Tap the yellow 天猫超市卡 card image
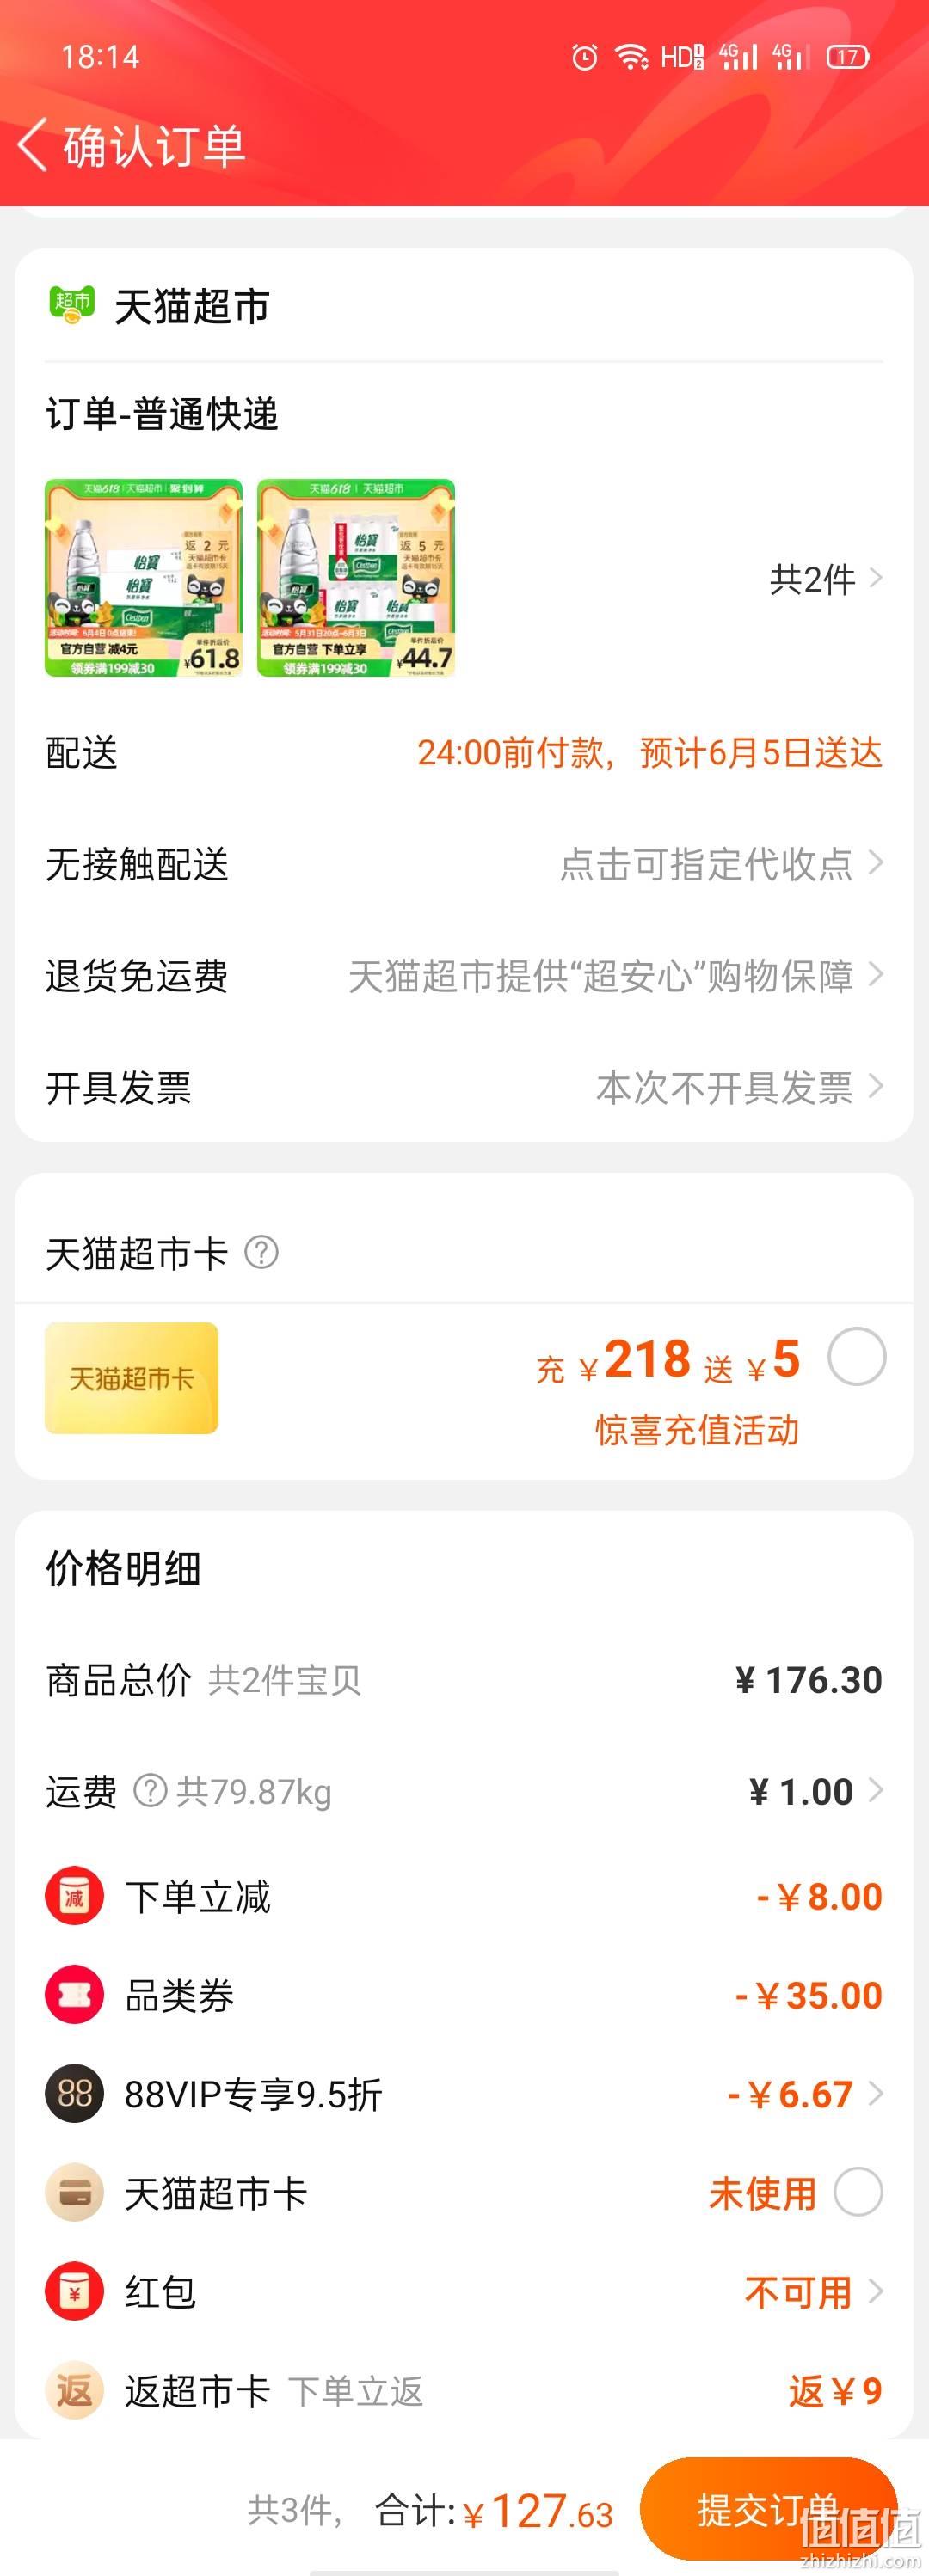The image size is (929, 2576). (131, 1378)
